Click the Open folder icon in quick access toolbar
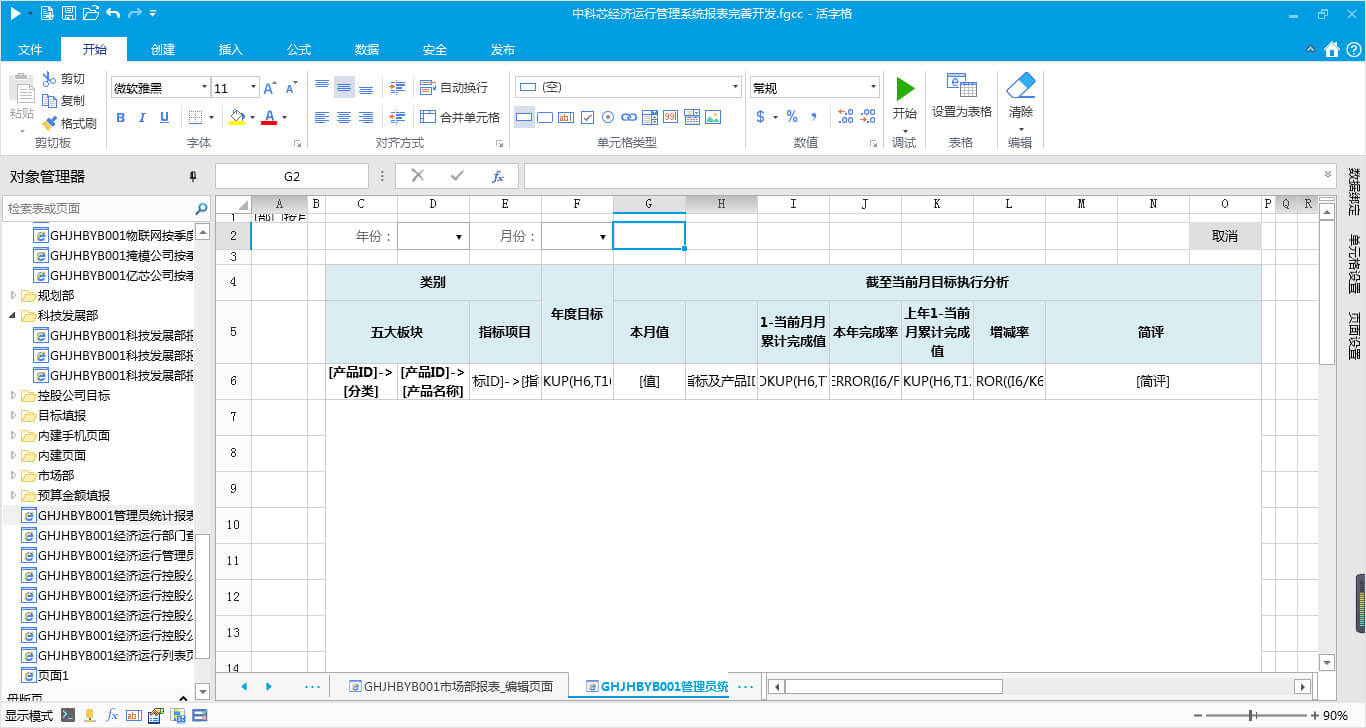Image resolution: width=1366 pixels, height=728 pixels. (x=91, y=13)
